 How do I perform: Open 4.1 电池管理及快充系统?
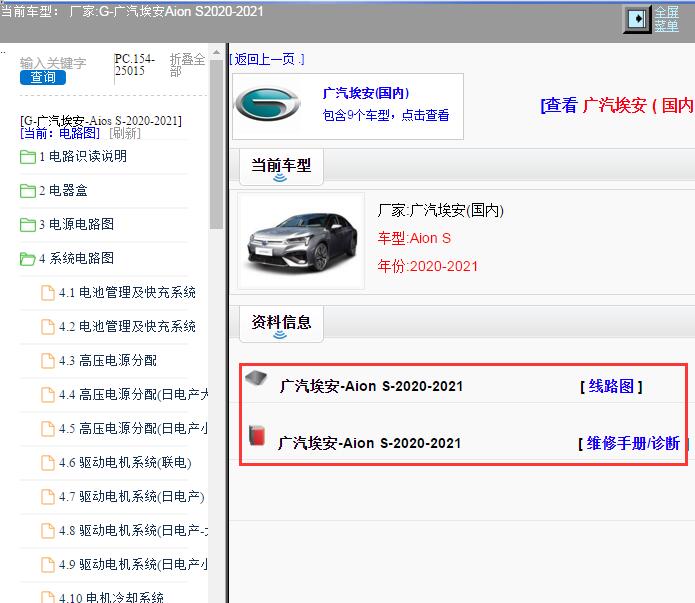click(127, 293)
